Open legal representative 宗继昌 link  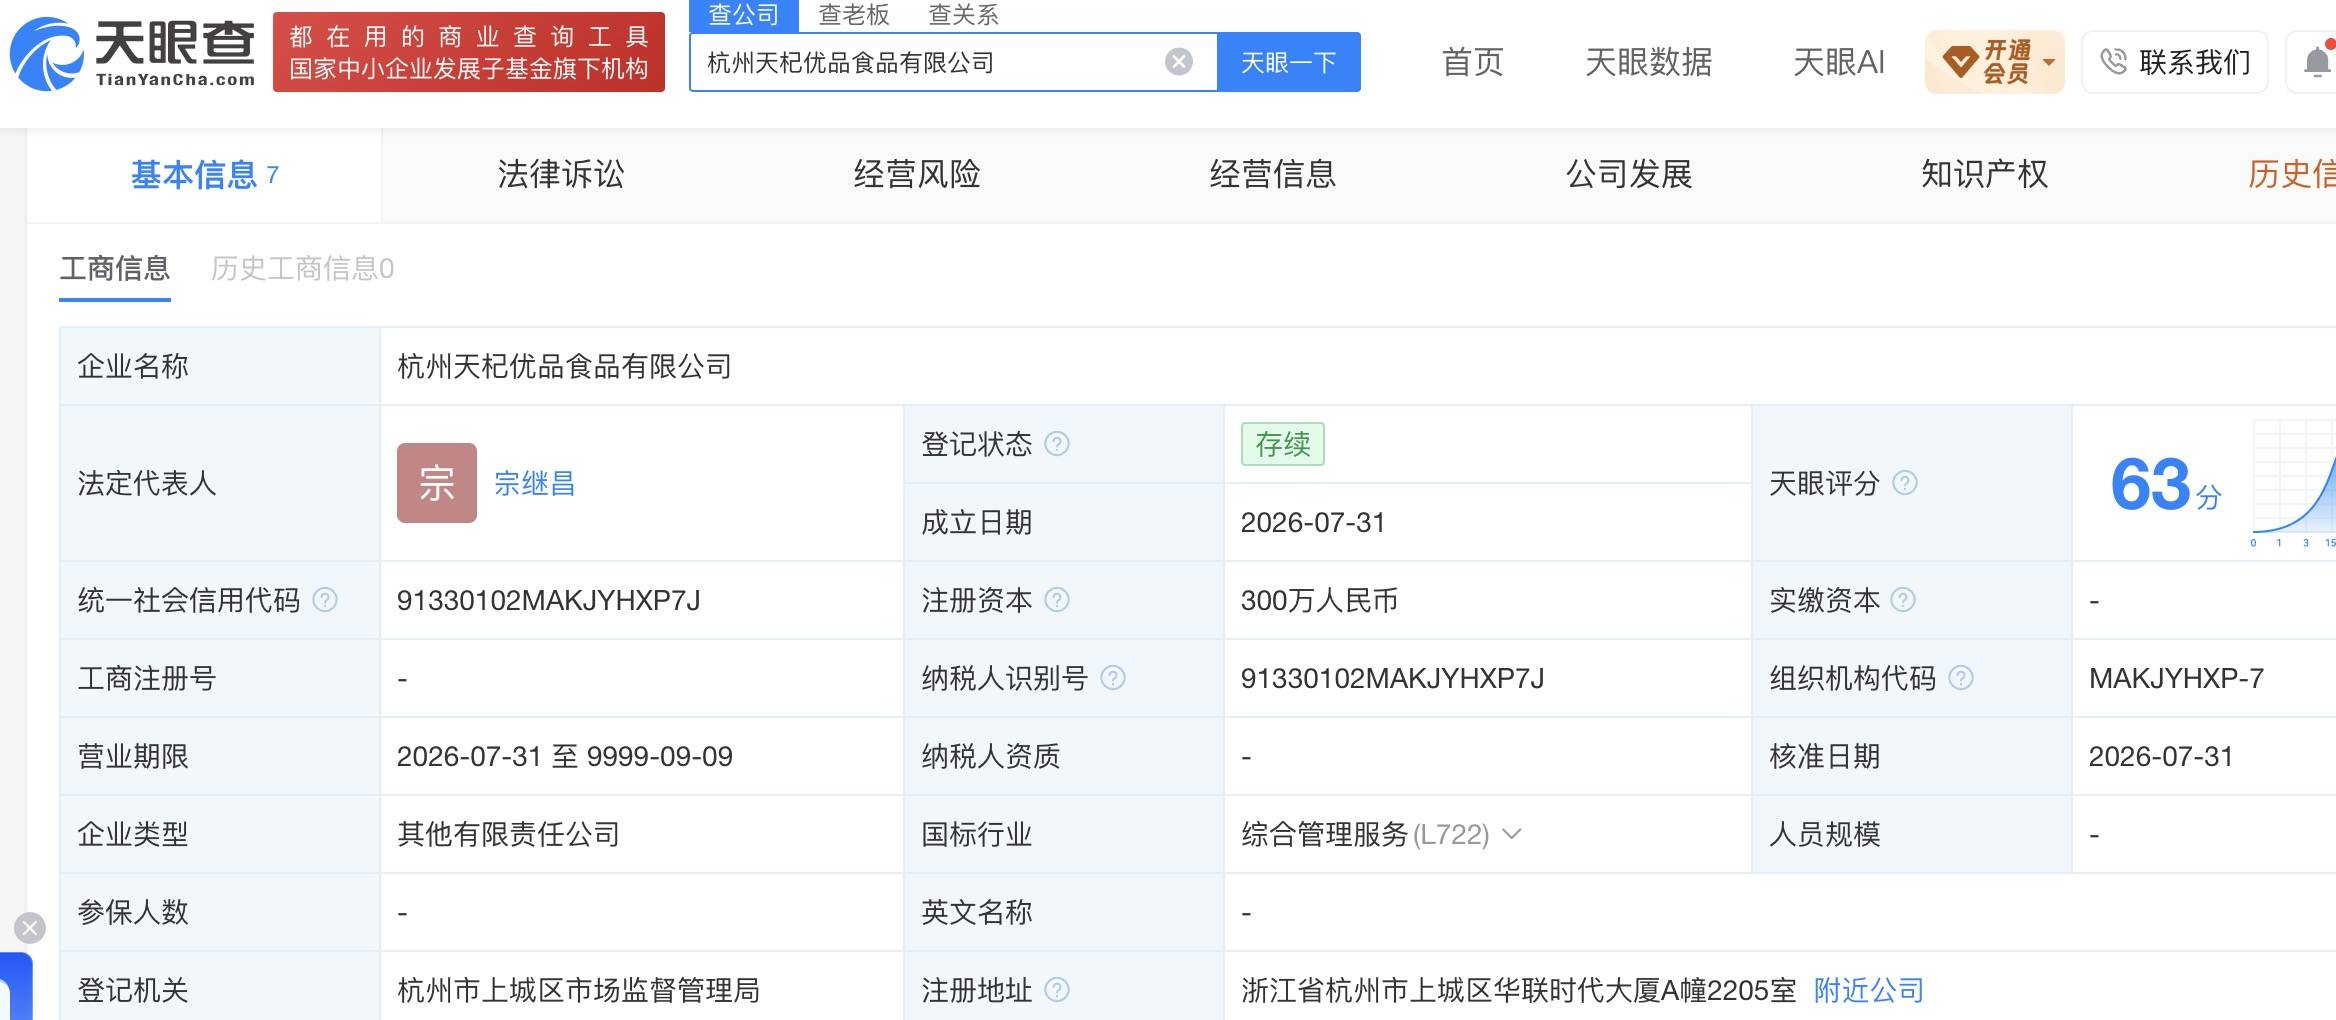click(535, 484)
